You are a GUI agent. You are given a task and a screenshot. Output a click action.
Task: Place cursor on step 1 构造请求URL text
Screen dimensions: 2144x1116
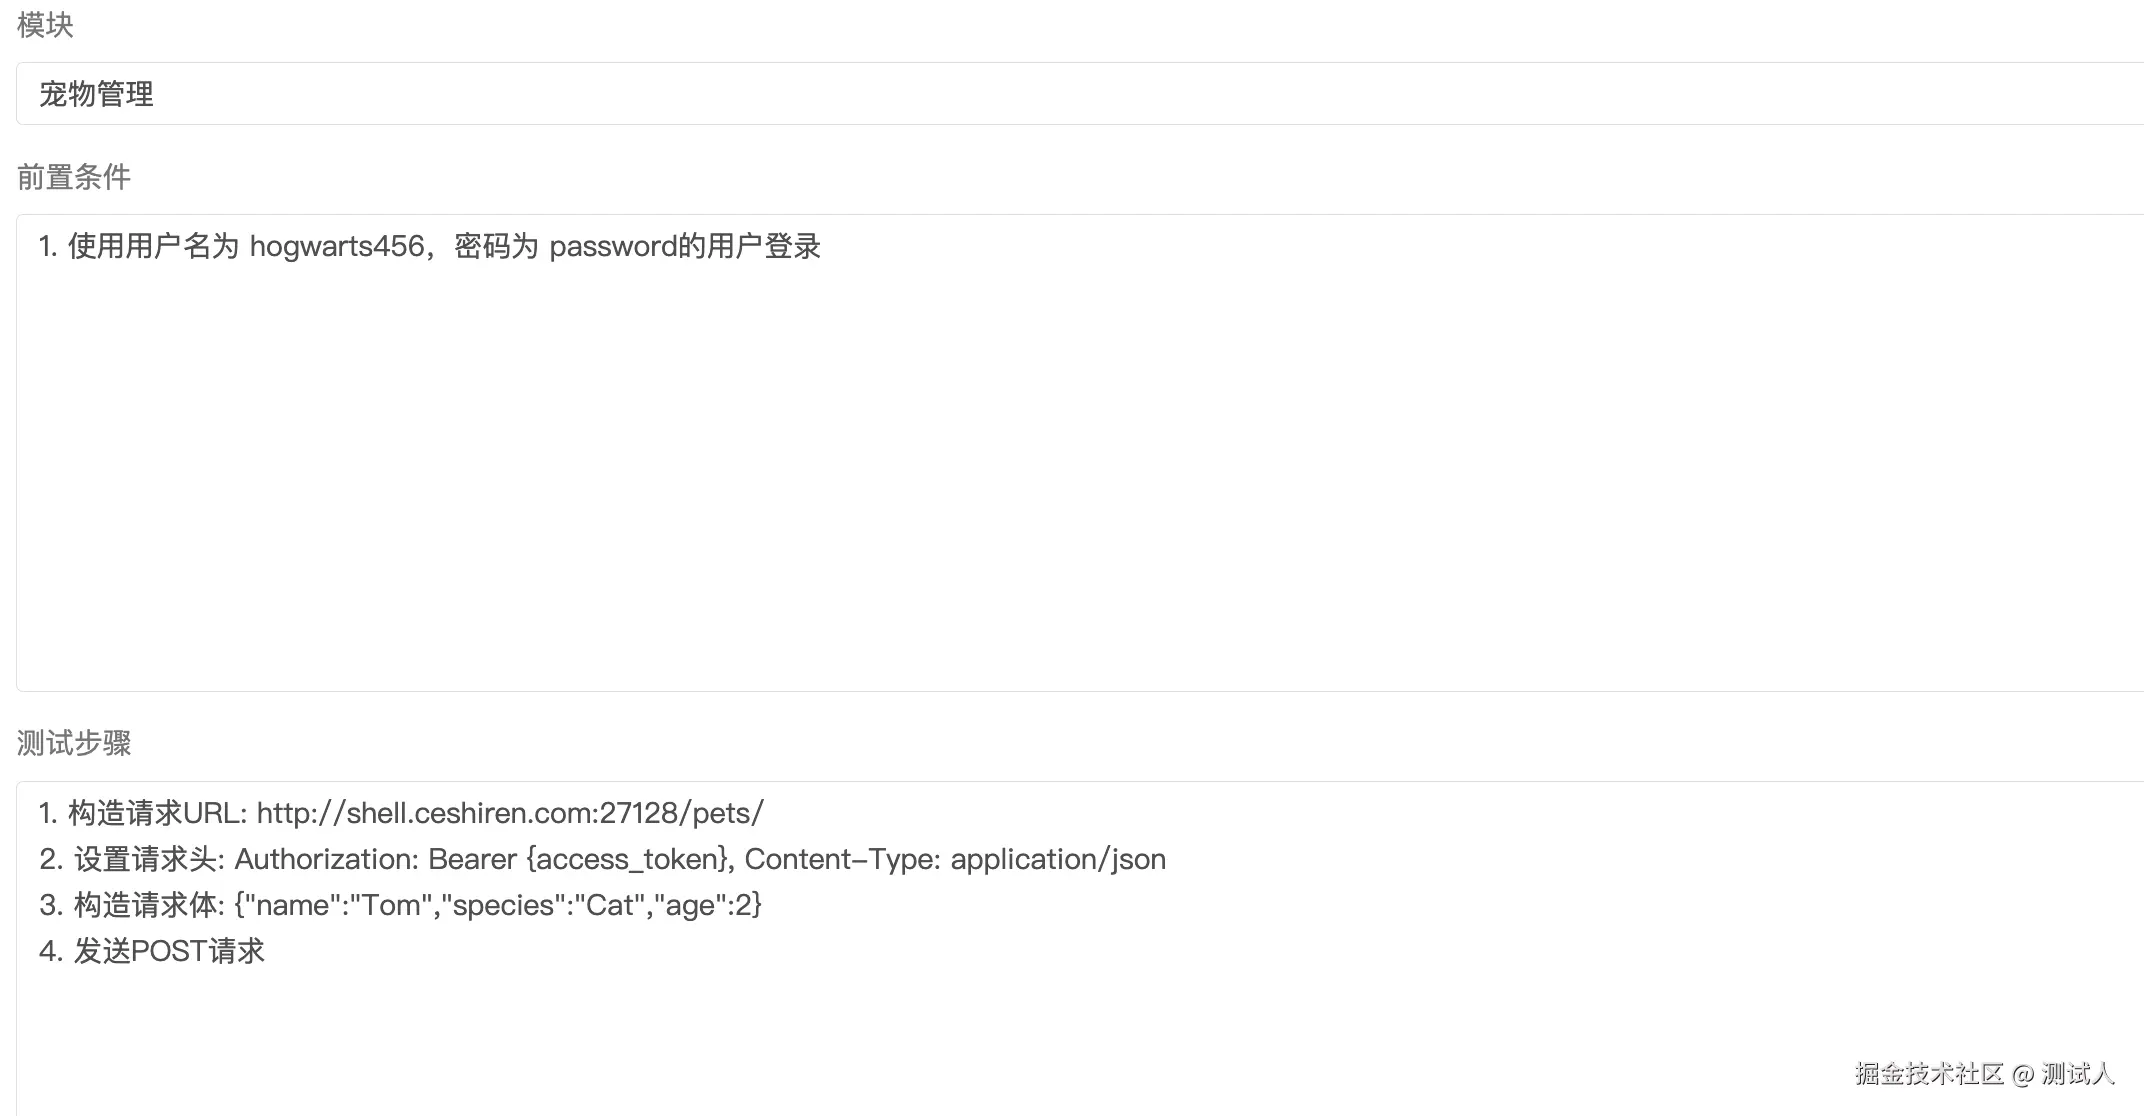[x=140, y=813]
